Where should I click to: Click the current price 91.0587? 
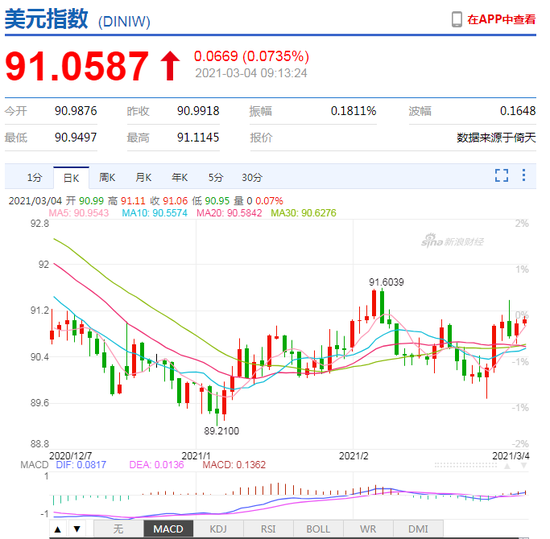click(77, 66)
